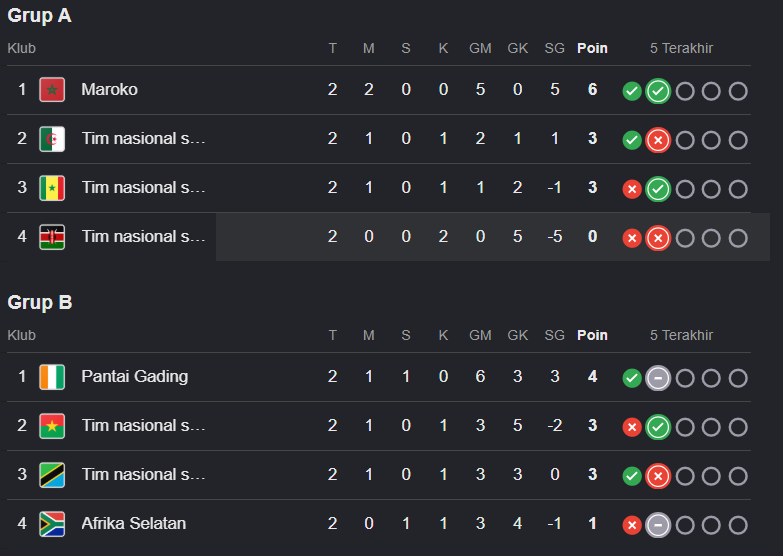The height and width of the screenshot is (556, 783).
Task: Open the Maroko team link
Action: (109, 89)
